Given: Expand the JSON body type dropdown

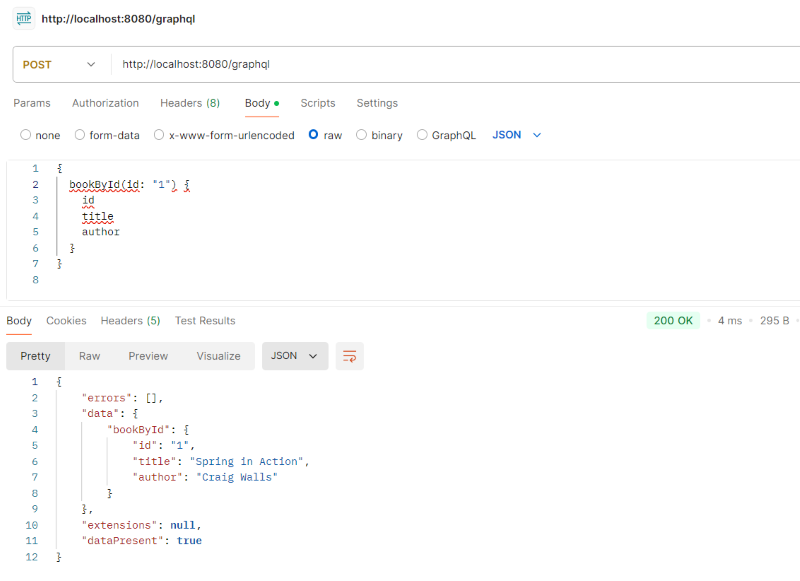Looking at the screenshot, I should click(x=517, y=135).
